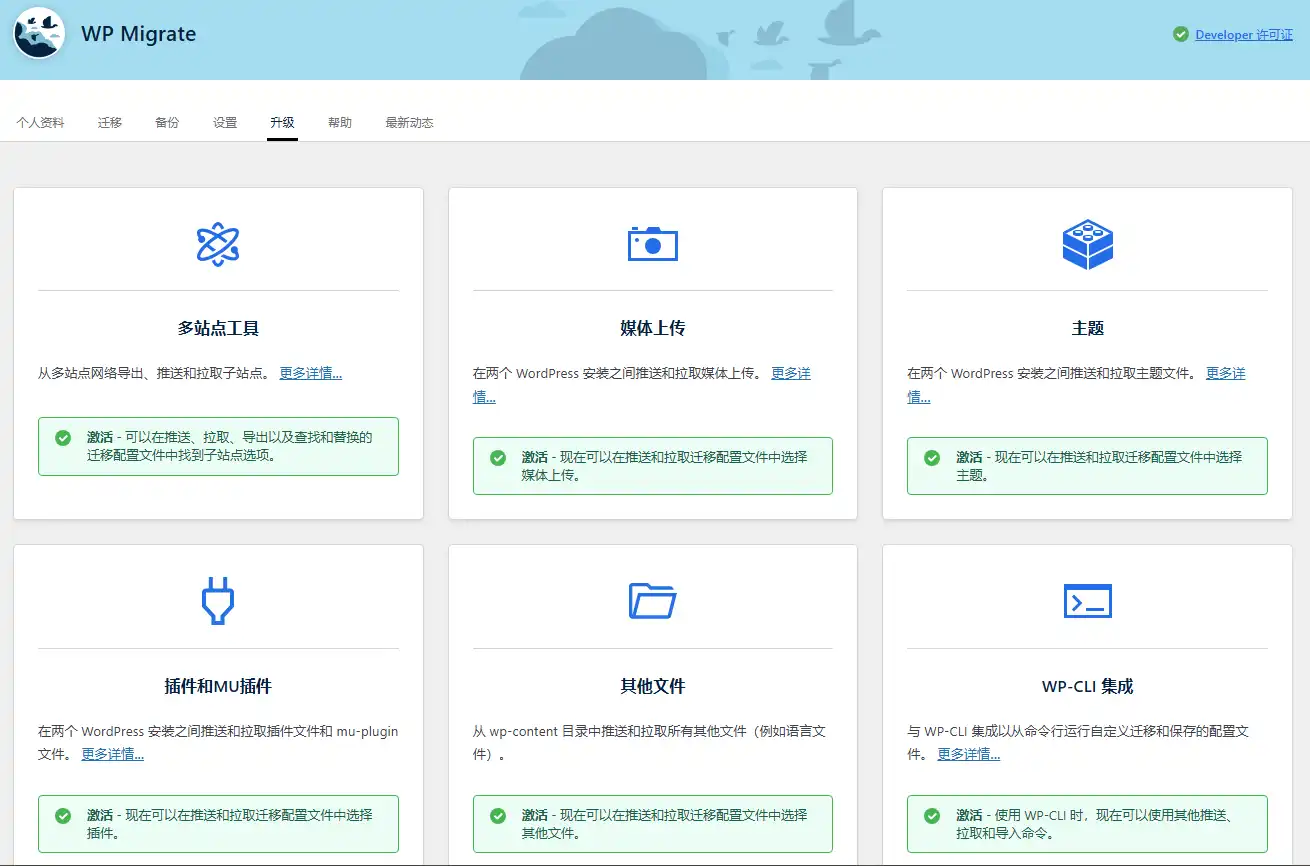
Task: Go to the 设置 tab
Action: coord(224,122)
